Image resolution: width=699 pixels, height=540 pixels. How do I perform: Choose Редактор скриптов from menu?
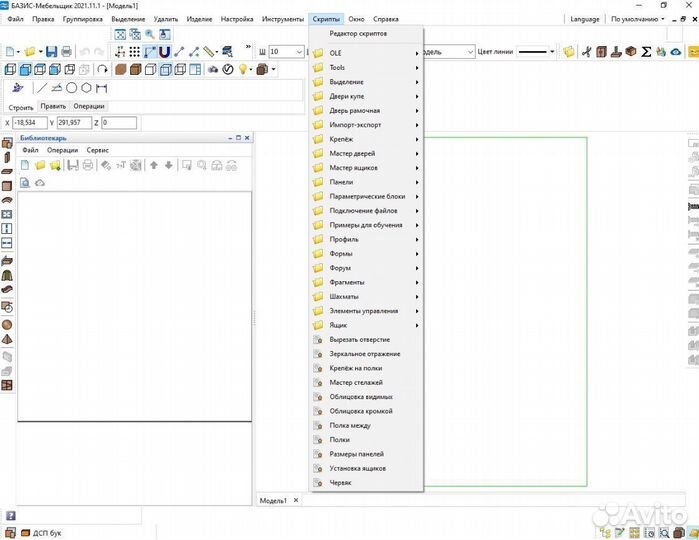[358, 34]
